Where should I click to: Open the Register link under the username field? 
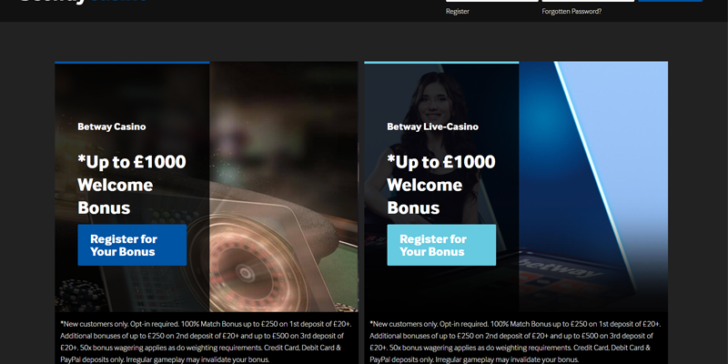[457, 12]
